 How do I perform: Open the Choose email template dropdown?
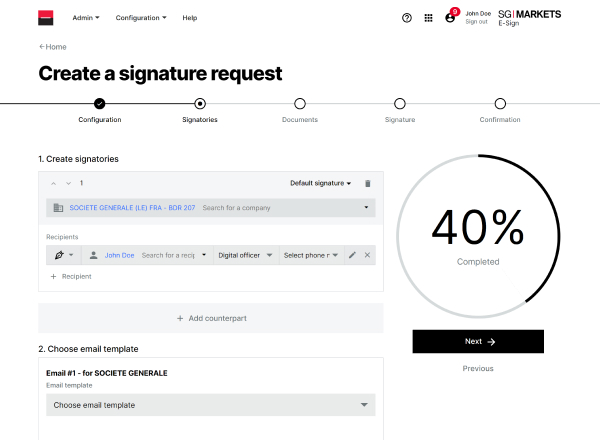[x=210, y=405]
